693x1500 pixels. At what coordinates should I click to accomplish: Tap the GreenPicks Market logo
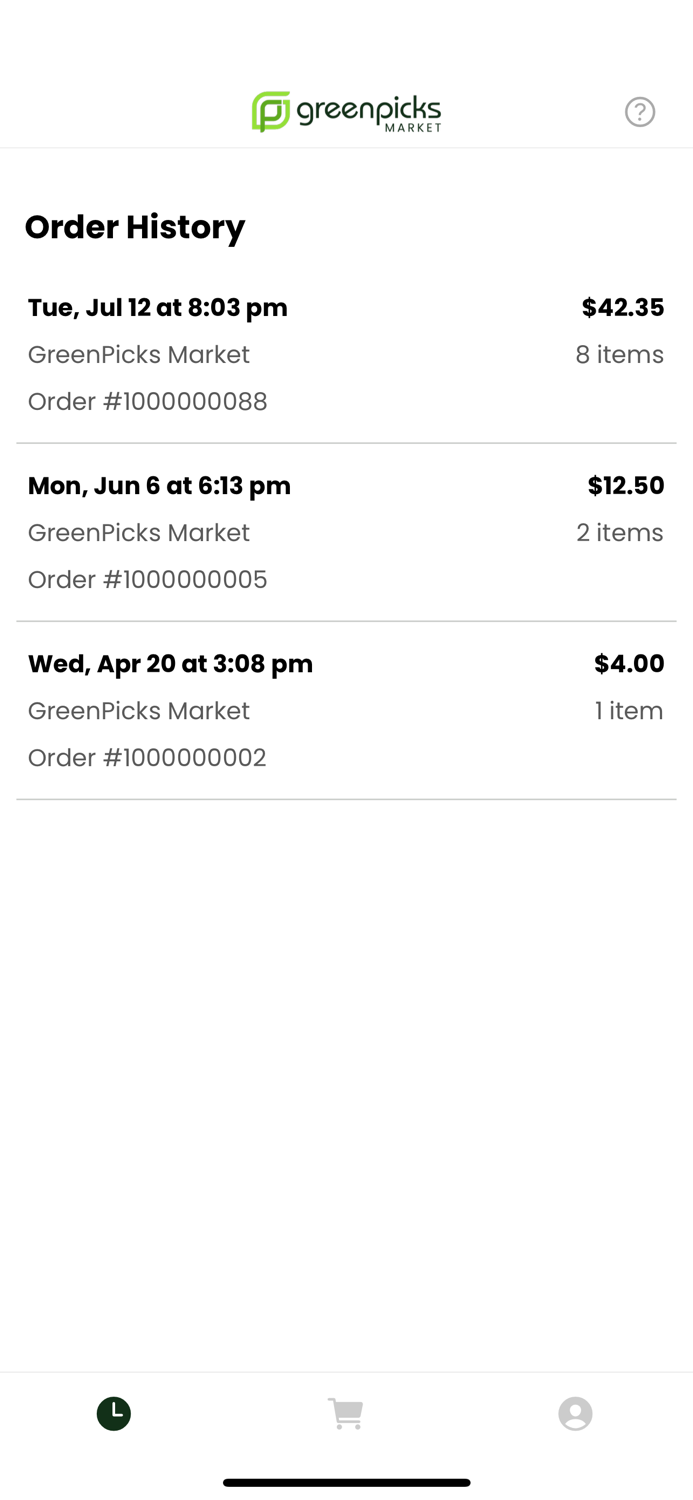coord(346,111)
